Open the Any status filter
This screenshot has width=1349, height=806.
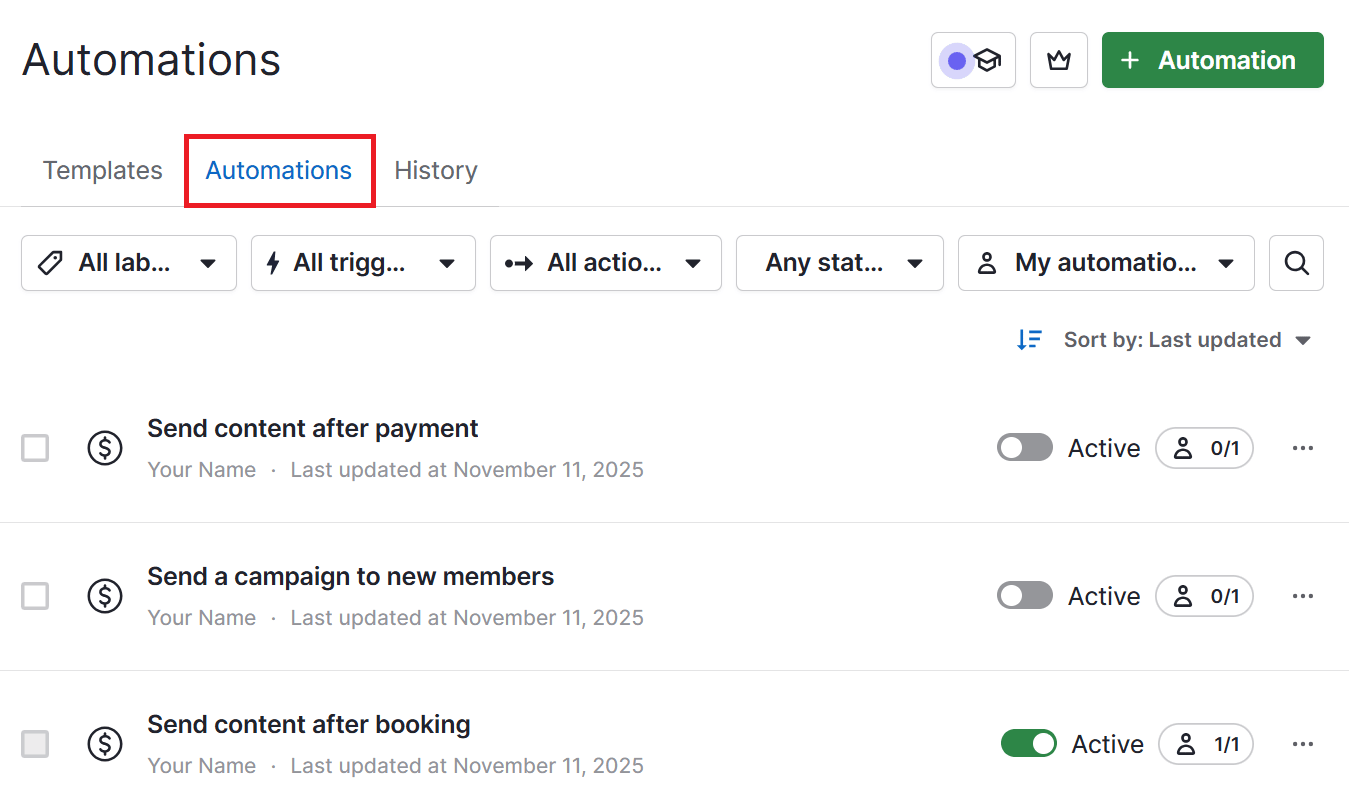[x=839, y=263]
